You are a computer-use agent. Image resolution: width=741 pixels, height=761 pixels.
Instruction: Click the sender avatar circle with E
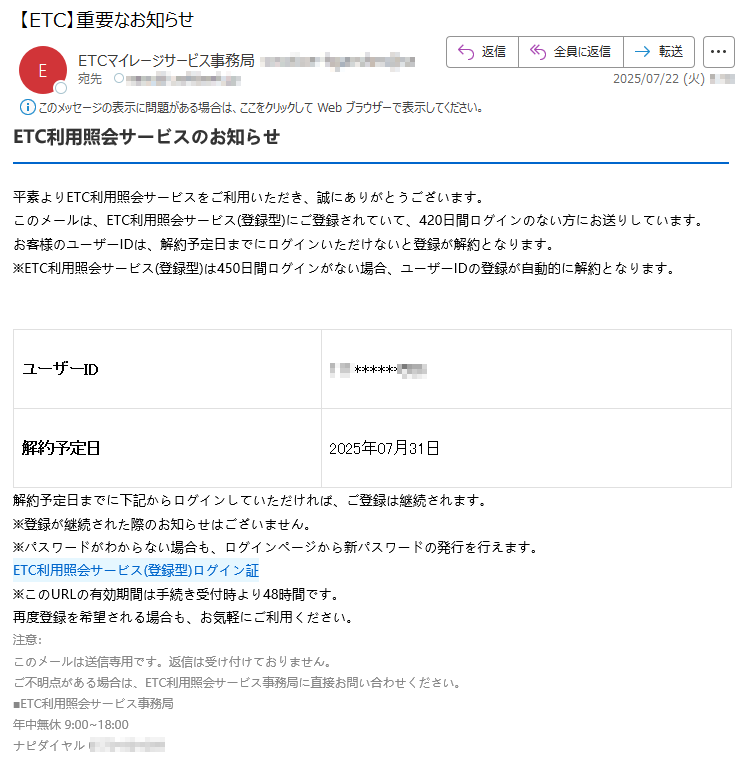click(43, 70)
